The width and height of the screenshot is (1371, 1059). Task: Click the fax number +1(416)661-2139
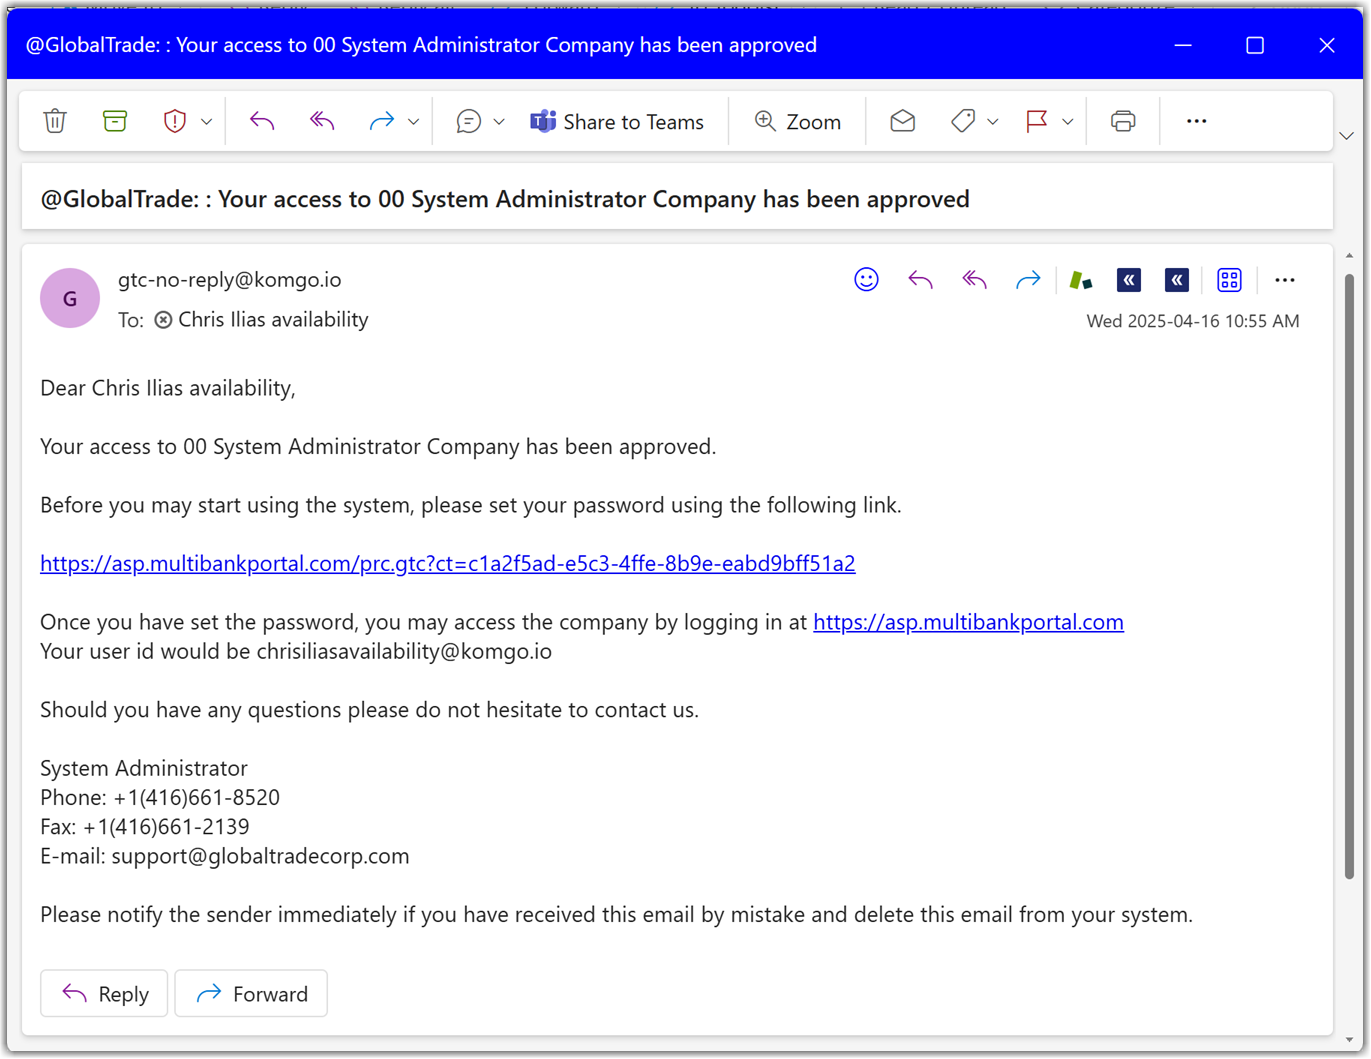[166, 827]
